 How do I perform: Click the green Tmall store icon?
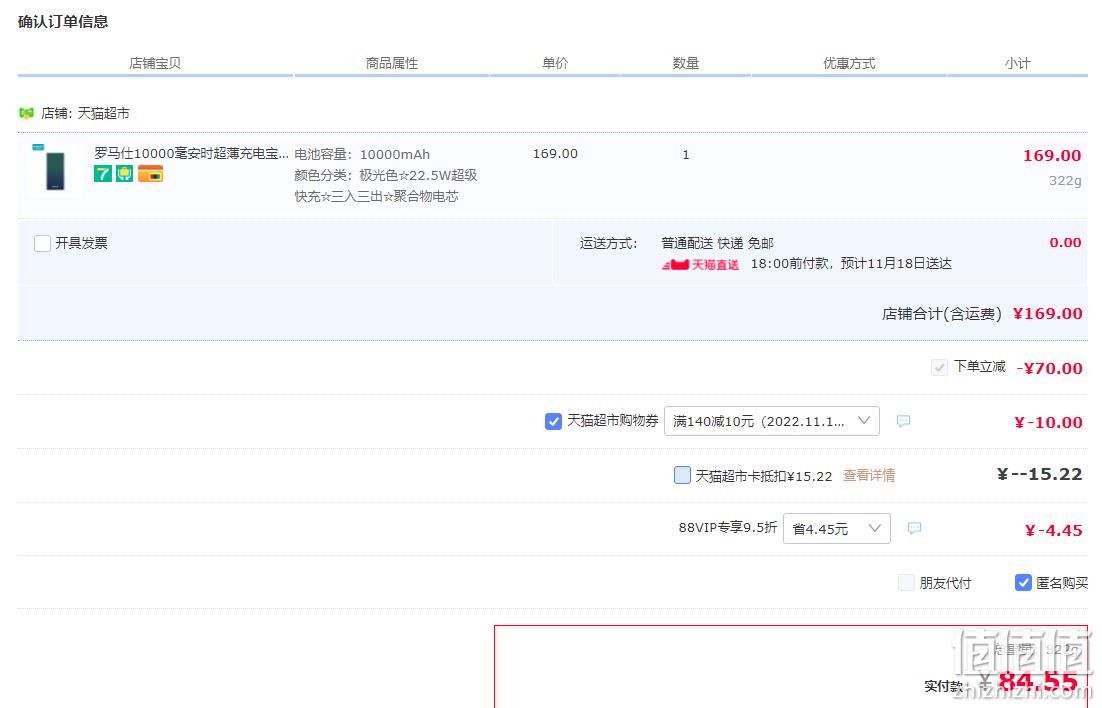[27, 113]
